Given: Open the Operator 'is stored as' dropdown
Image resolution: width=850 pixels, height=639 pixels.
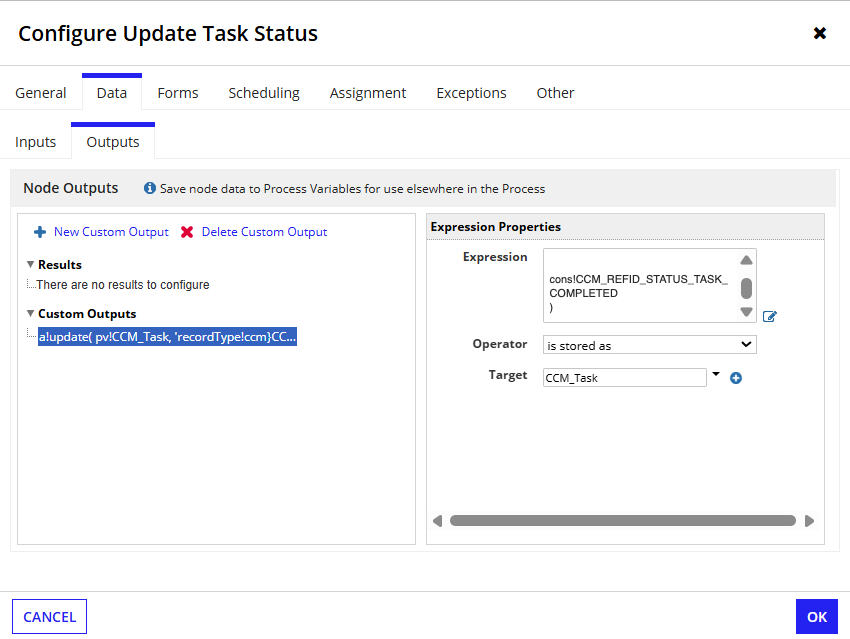Looking at the screenshot, I should point(649,345).
